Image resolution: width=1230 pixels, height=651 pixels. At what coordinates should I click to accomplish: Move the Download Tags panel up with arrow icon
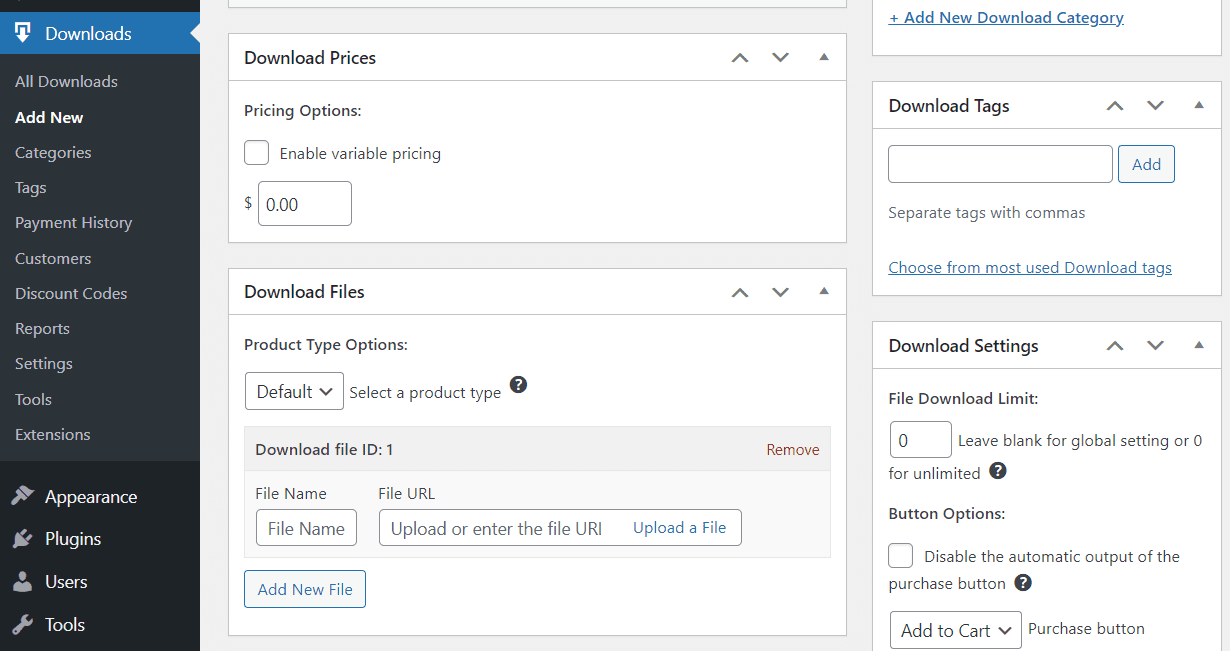[1114, 104]
